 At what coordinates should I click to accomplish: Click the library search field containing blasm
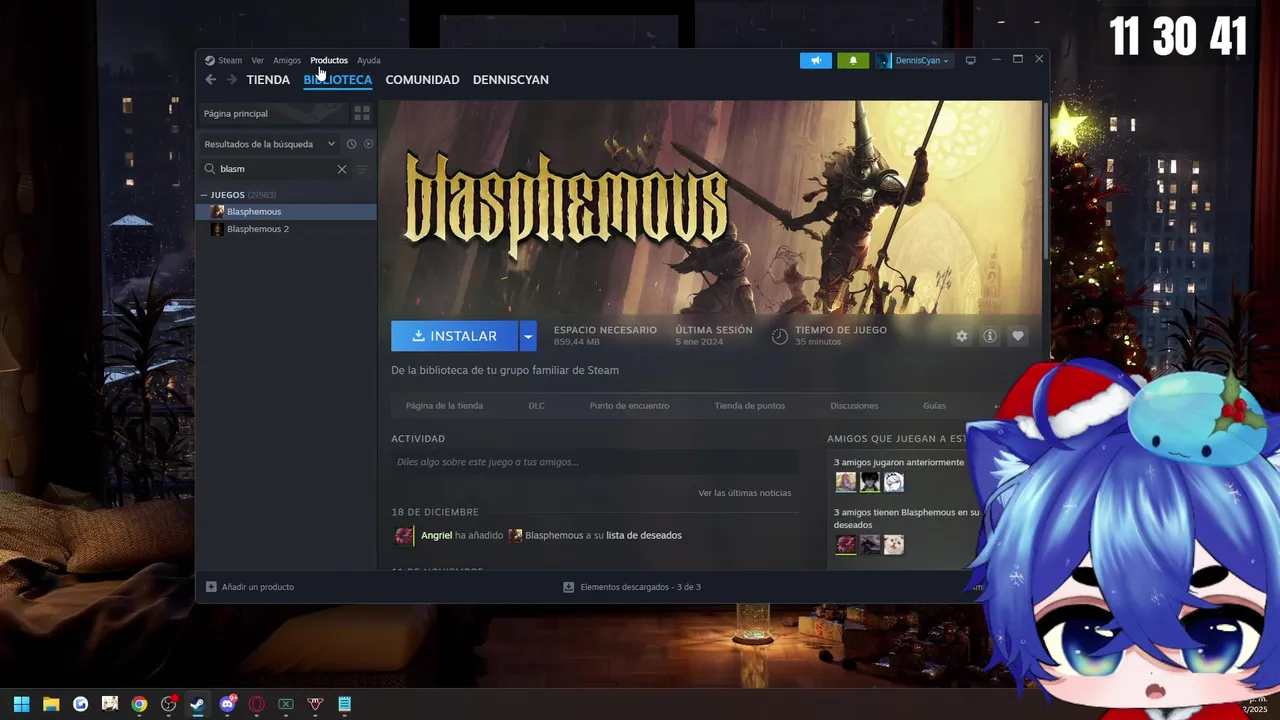pyautogui.click(x=276, y=169)
